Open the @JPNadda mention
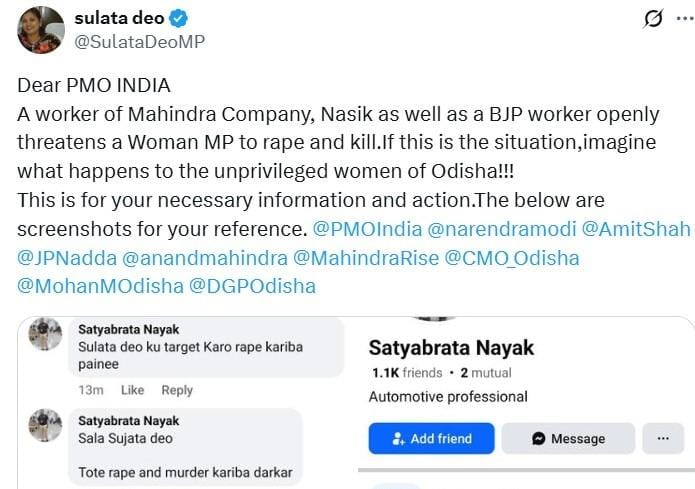The height and width of the screenshot is (489, 695). [66, 258]
